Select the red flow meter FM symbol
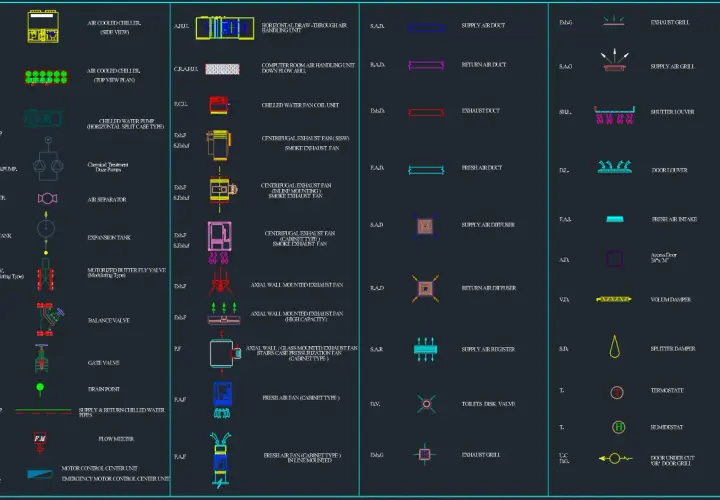This screenshot has height=500, width=720. (40, 442)
